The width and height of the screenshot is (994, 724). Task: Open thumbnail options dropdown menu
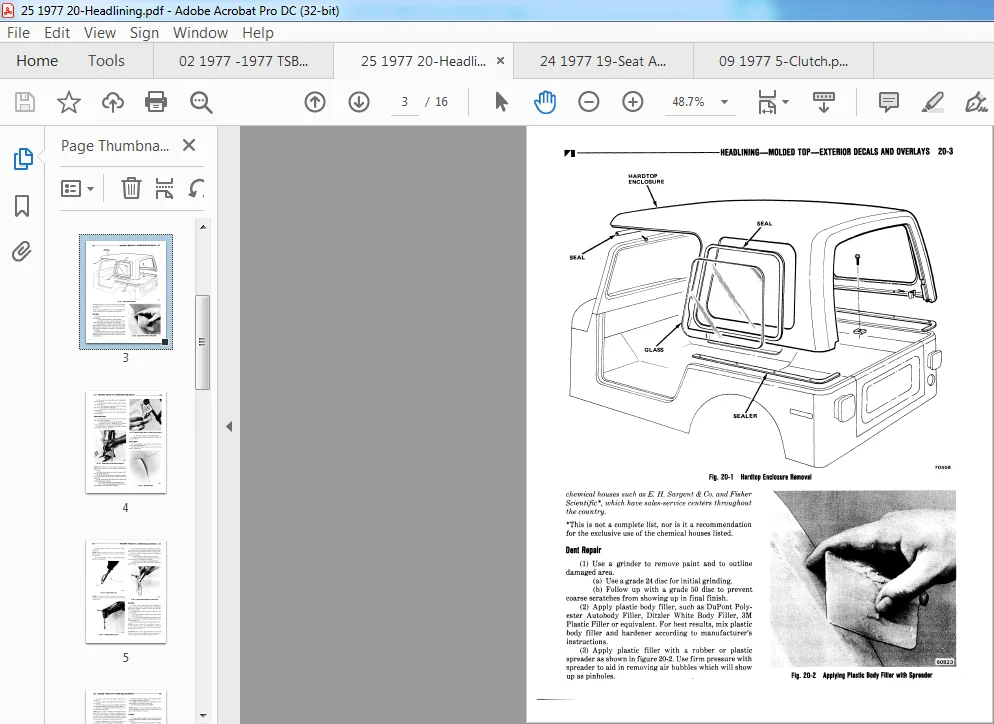click(x=77, y=188)
